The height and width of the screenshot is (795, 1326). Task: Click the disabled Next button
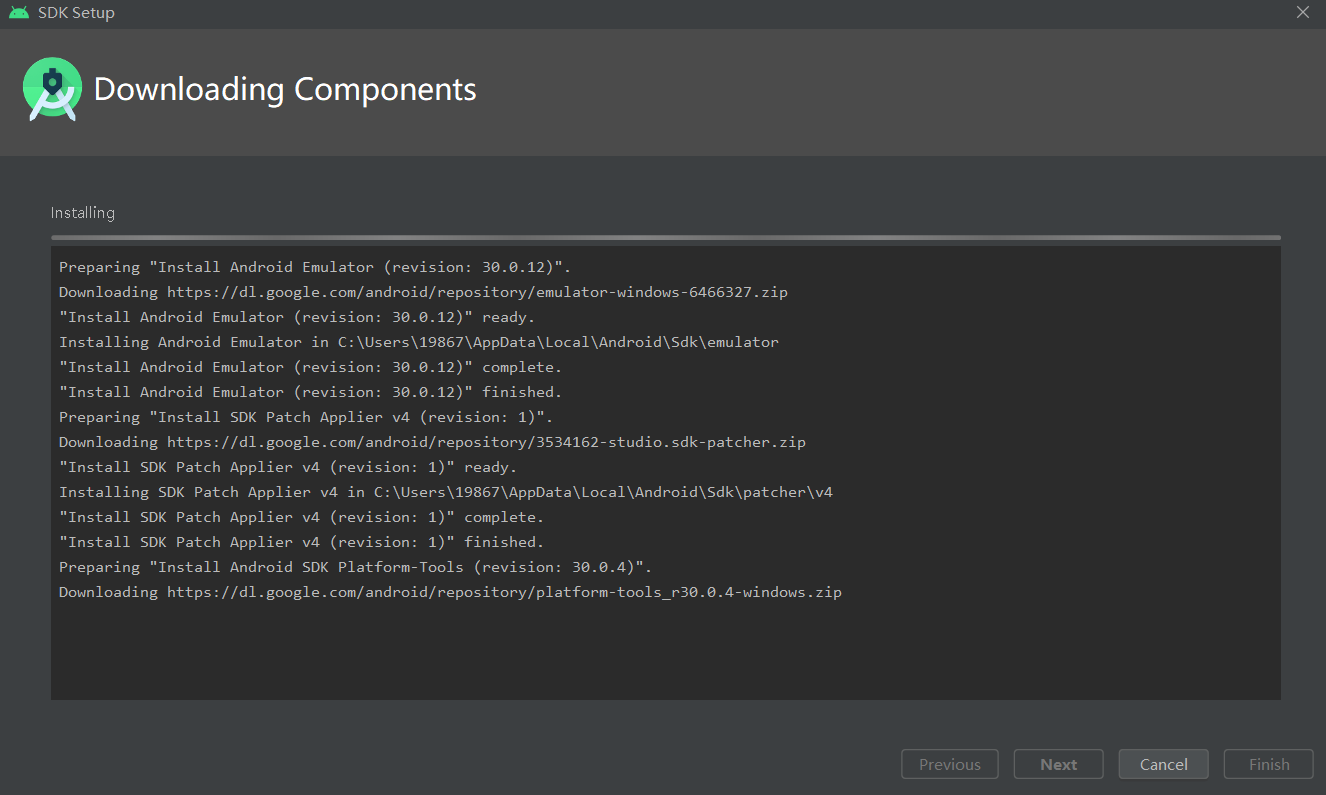[1058, 764]
